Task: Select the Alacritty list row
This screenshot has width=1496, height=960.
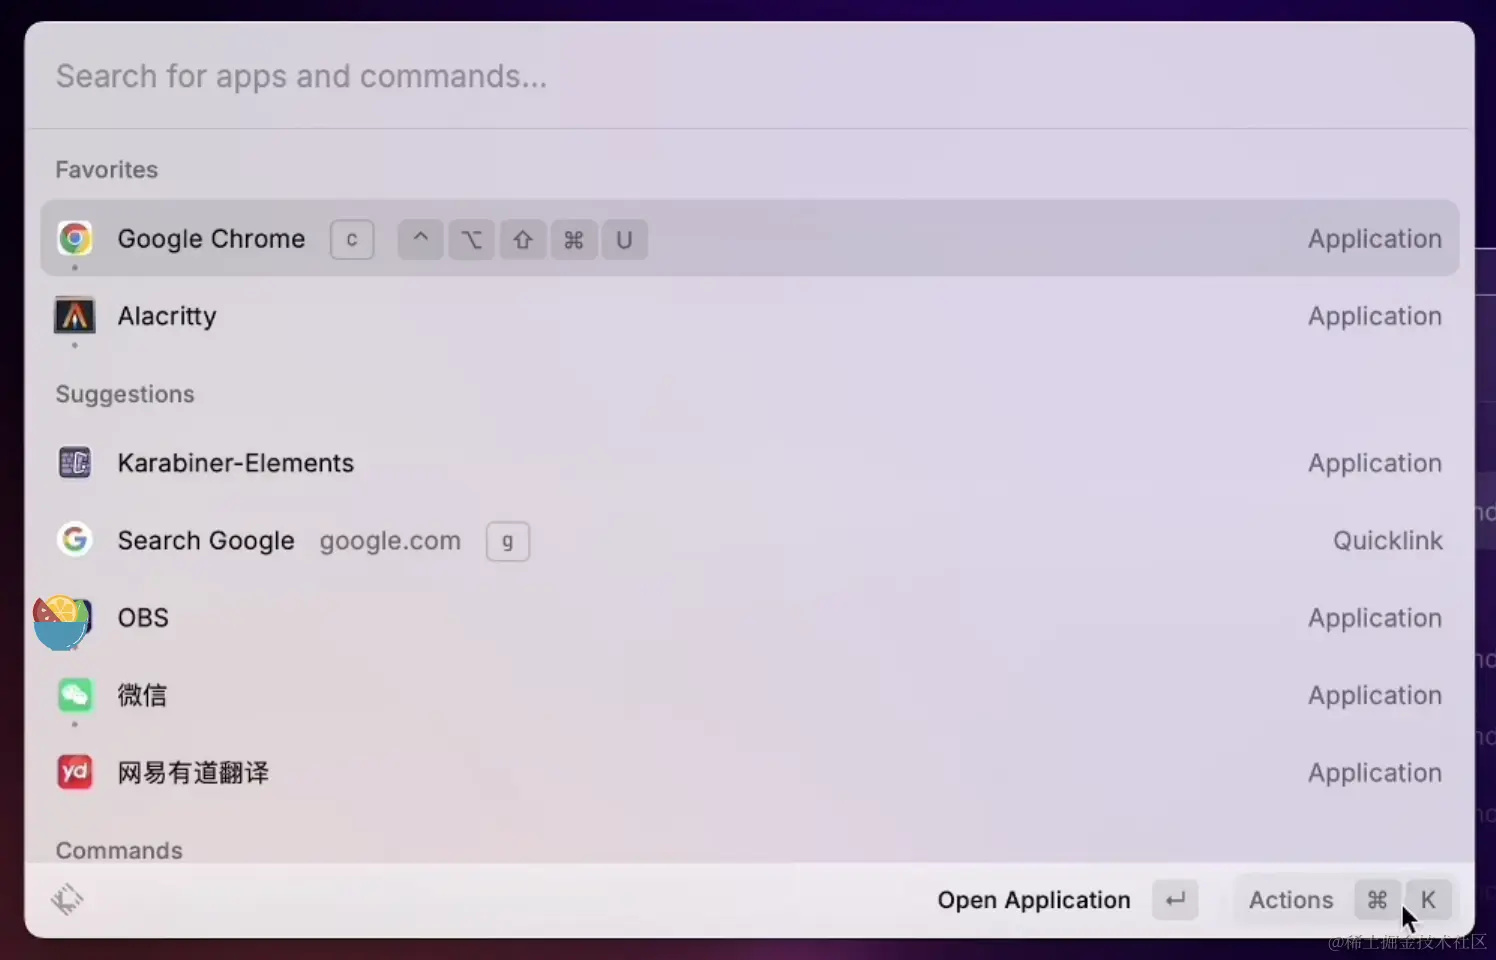Action: coord(750,316)
